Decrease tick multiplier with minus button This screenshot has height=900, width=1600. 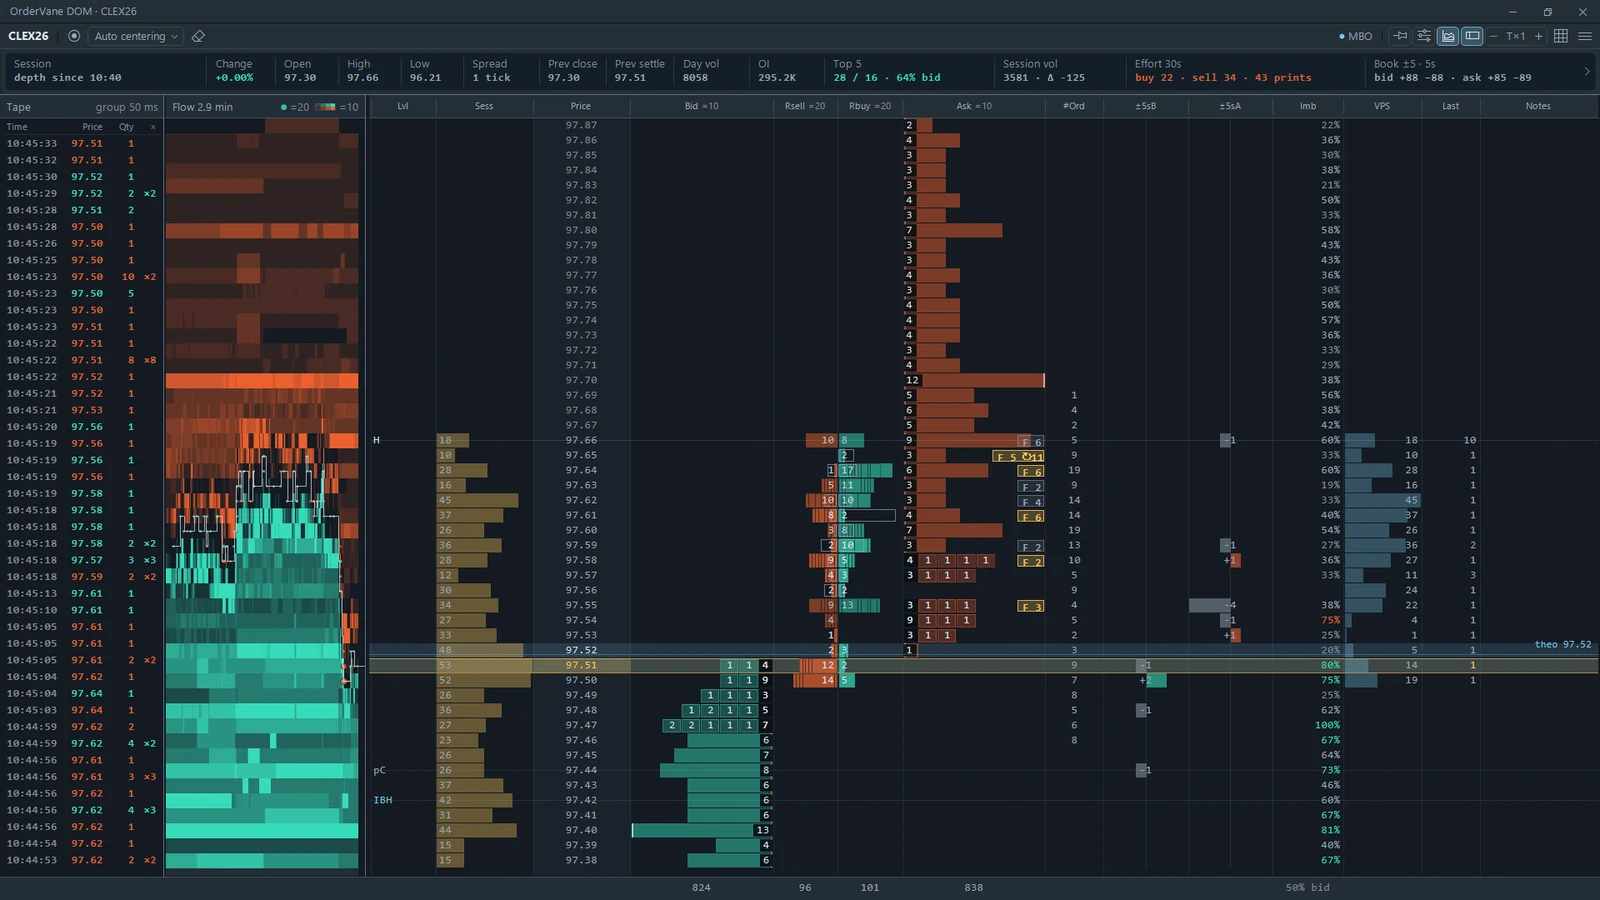tap(1494, 36)
